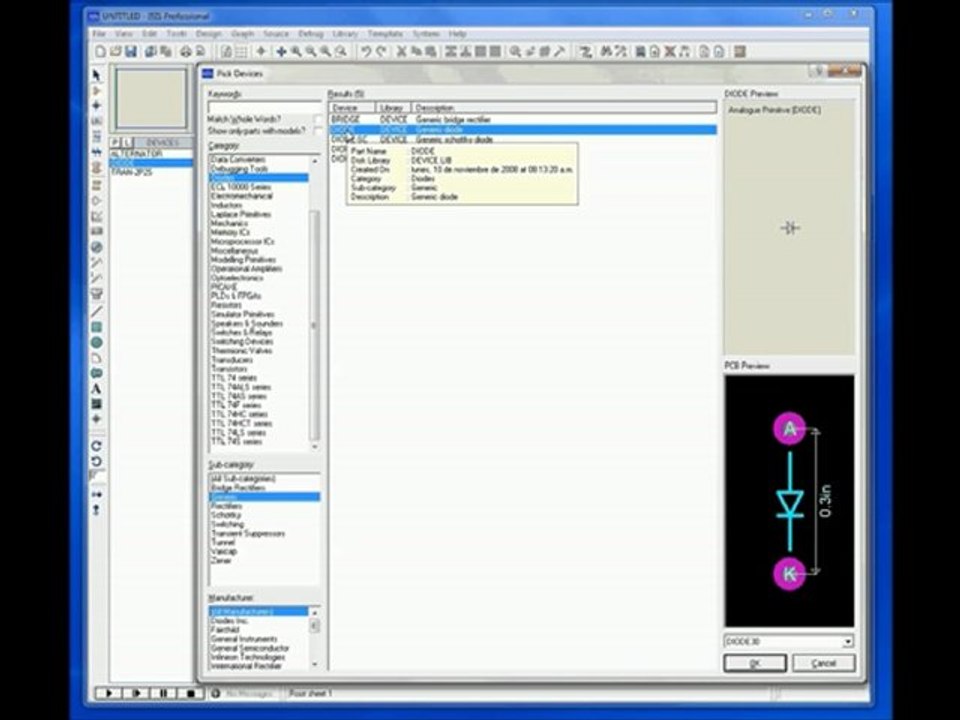Click the Play simulation button
This screenshot has height=720, width=960.
(108, 693)
